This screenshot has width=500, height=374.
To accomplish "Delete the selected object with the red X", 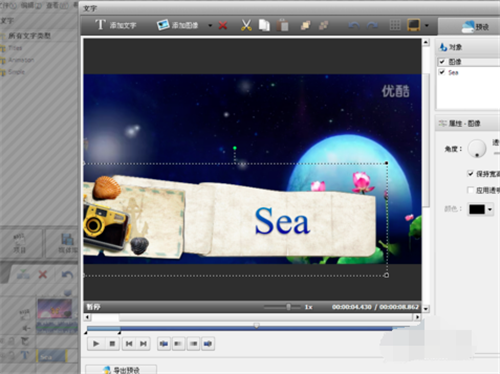I will point(223,25).
